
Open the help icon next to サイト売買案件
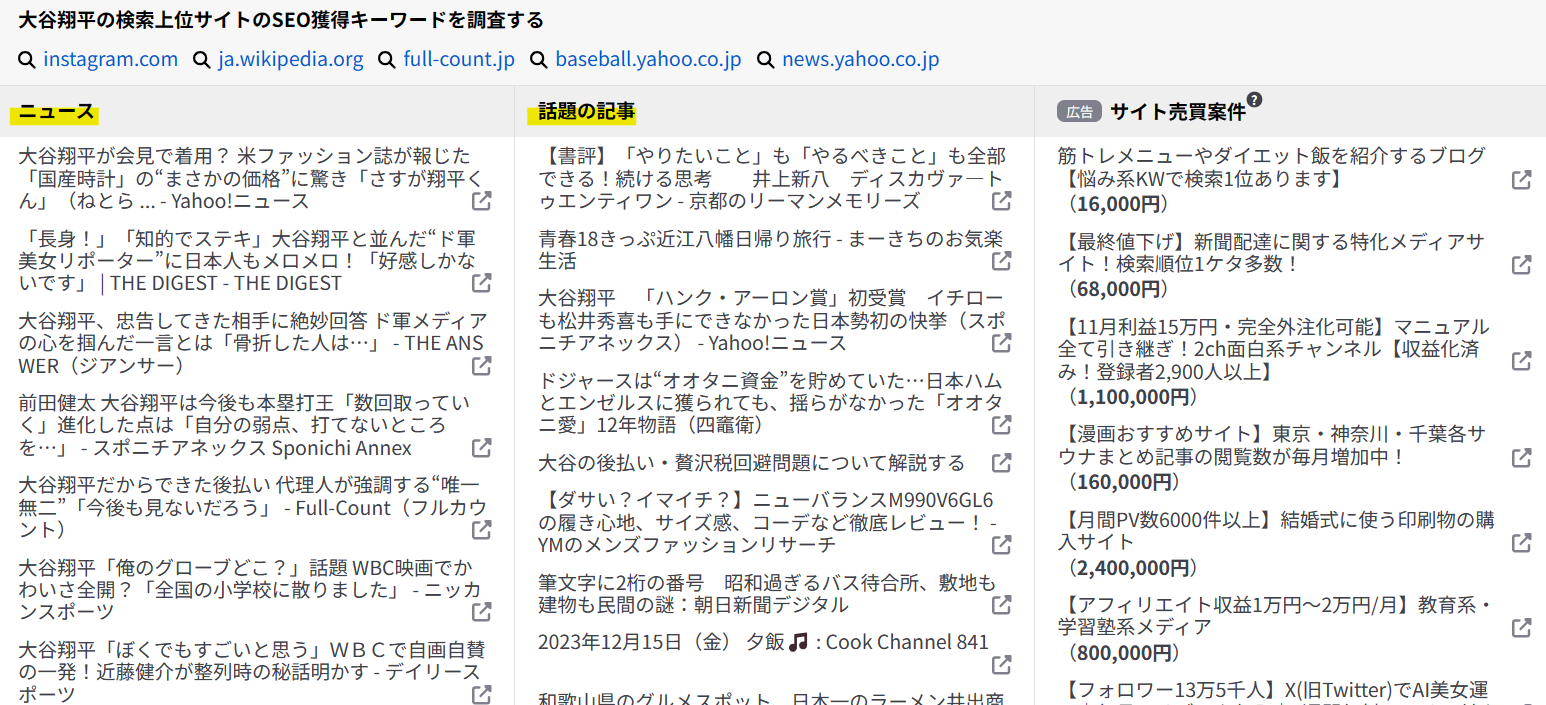click(x=1254, y=100)
